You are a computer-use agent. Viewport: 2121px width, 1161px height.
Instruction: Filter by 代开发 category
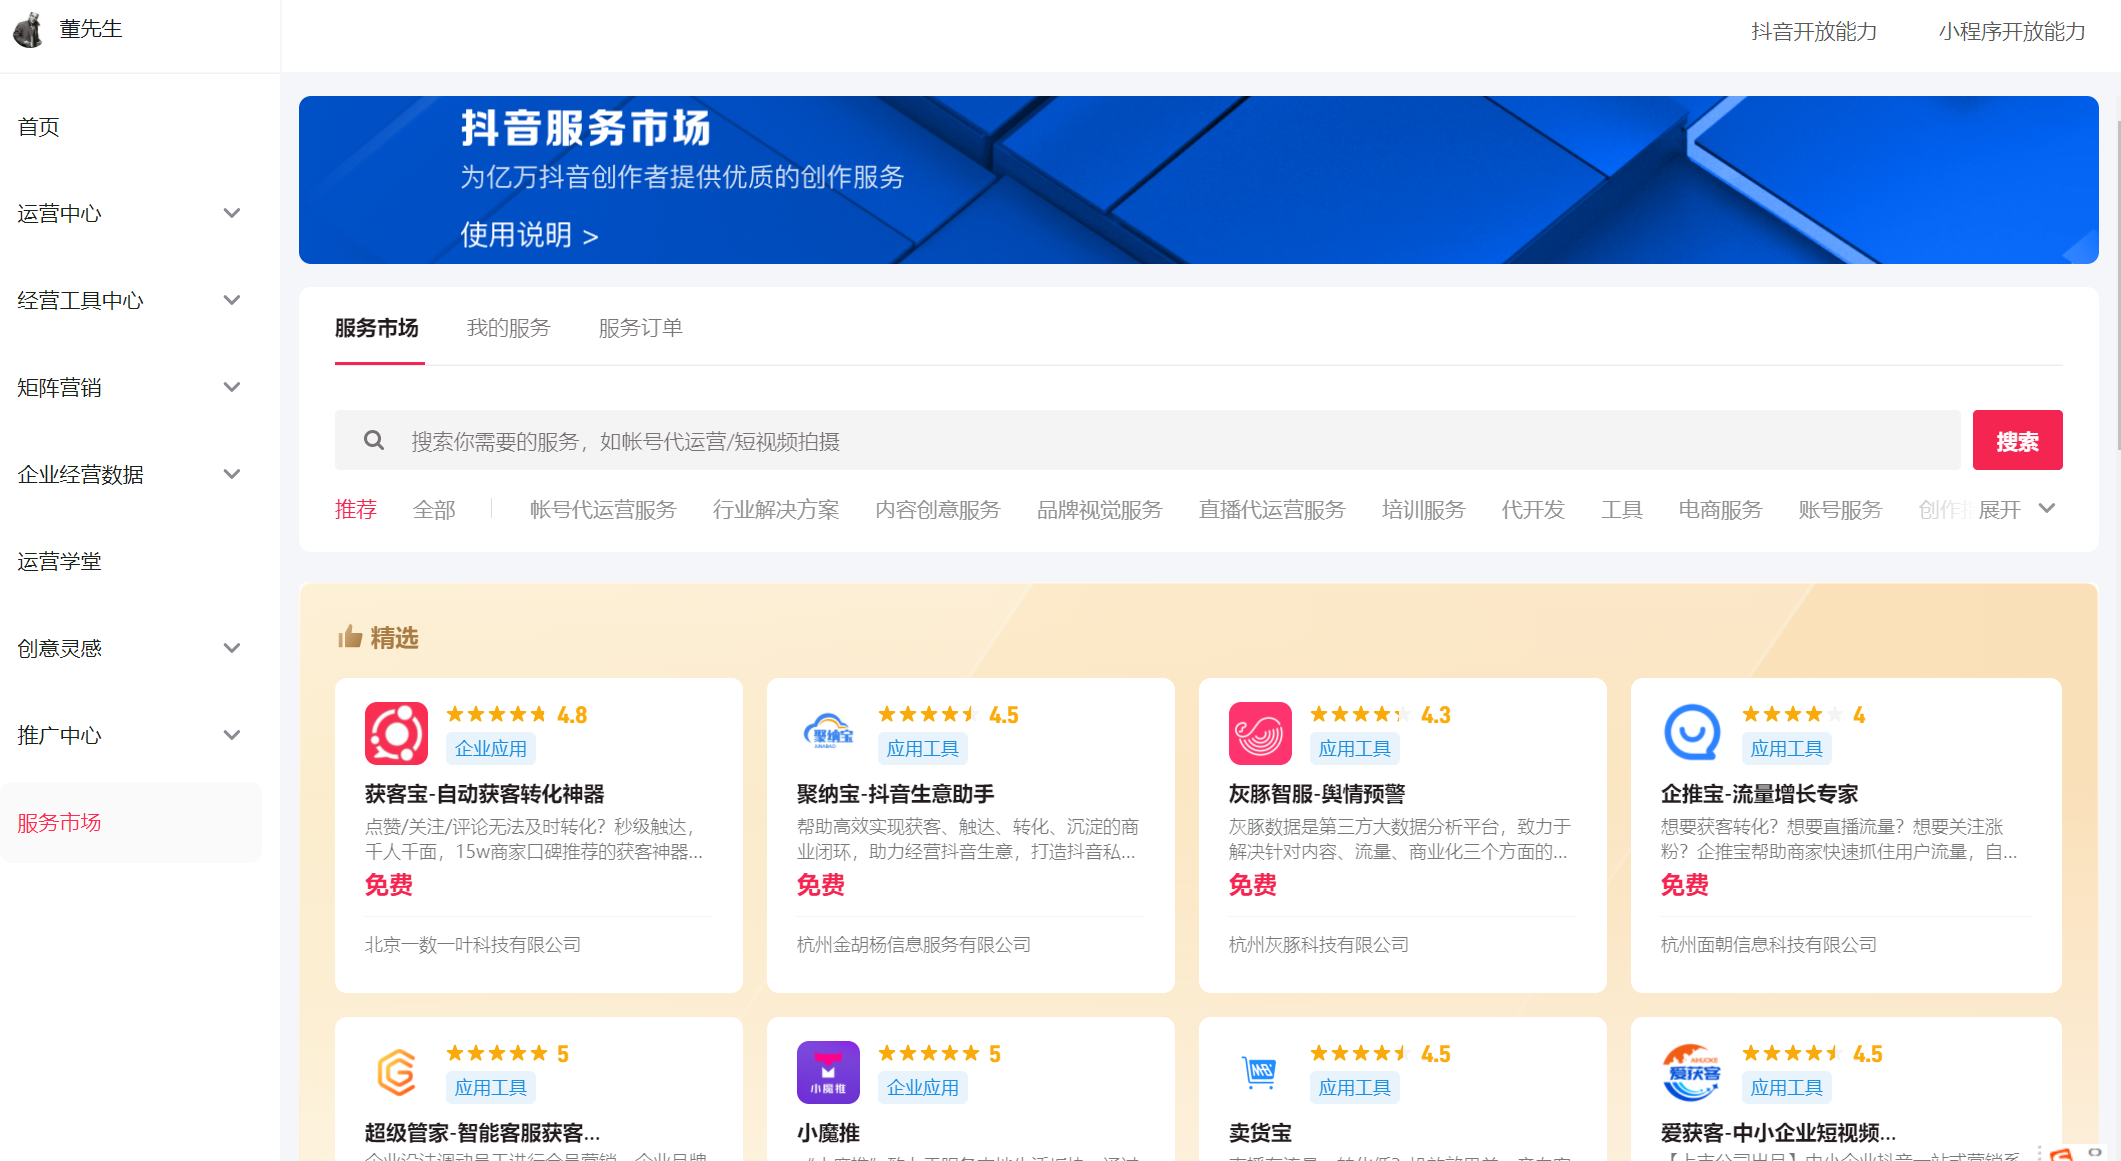tap(1533, 509)
